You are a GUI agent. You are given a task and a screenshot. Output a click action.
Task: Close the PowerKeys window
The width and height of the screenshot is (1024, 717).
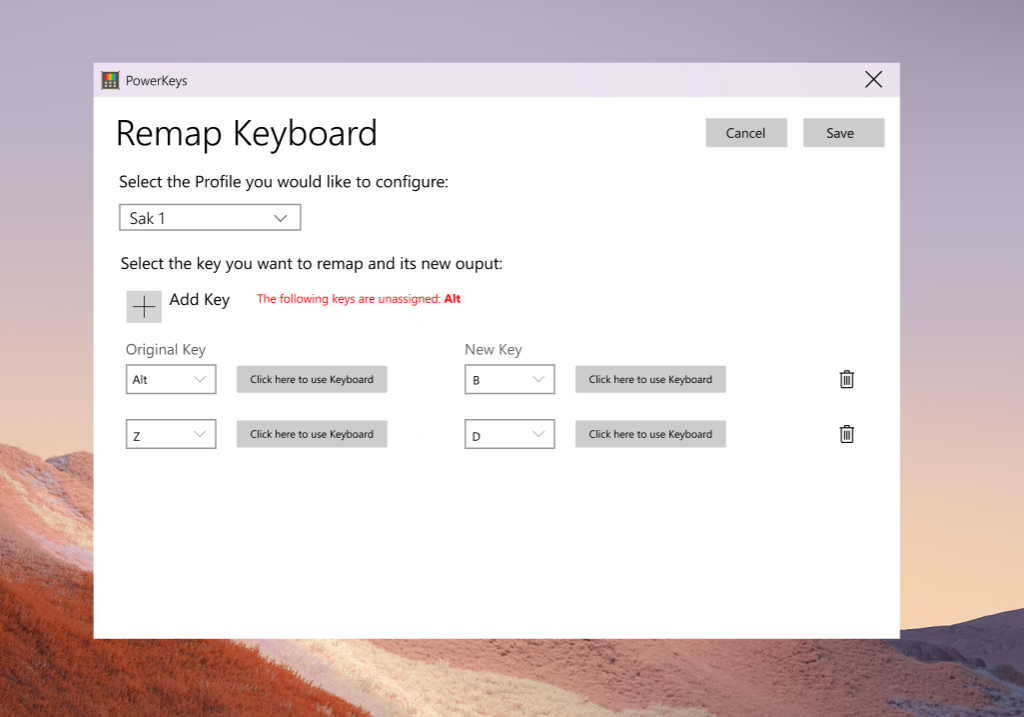pos(873,79)
